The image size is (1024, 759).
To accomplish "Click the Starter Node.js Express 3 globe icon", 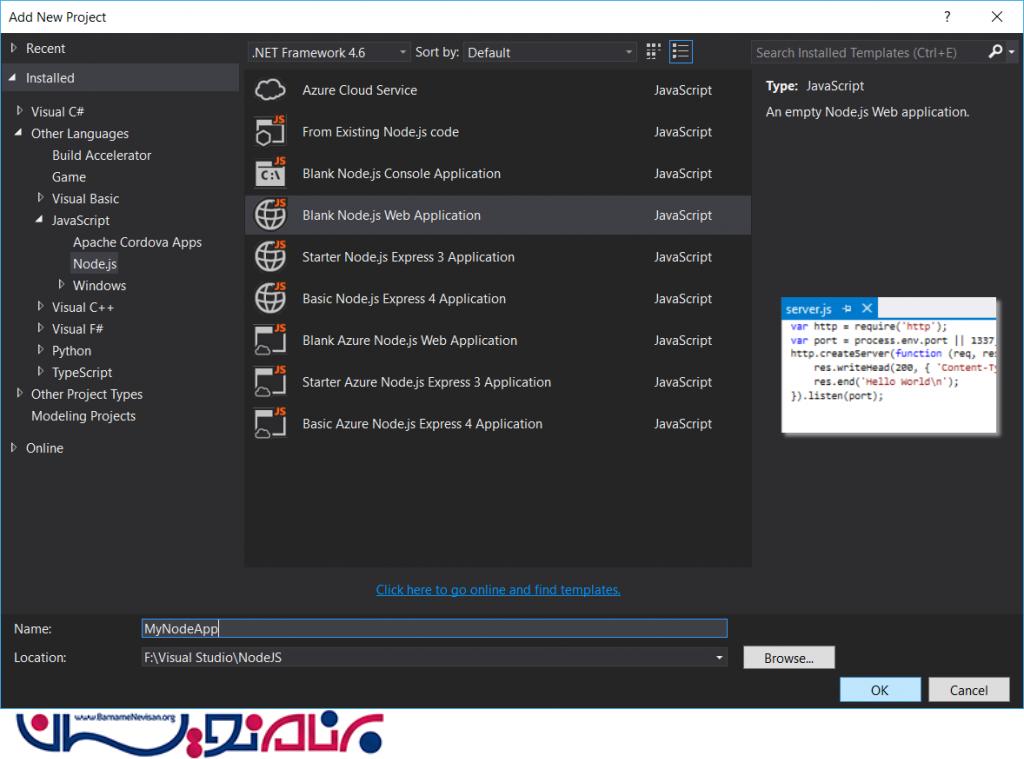I will 270,257.
